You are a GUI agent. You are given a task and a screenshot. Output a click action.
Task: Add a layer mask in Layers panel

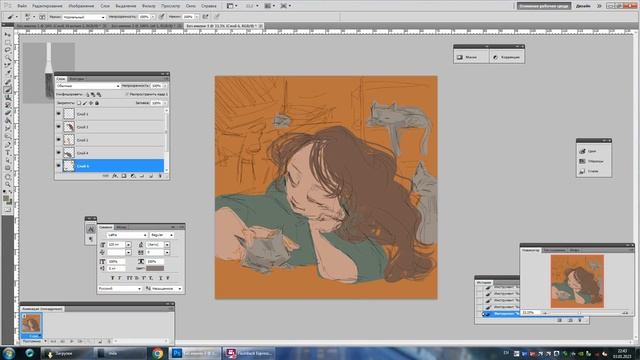point(124,176)
